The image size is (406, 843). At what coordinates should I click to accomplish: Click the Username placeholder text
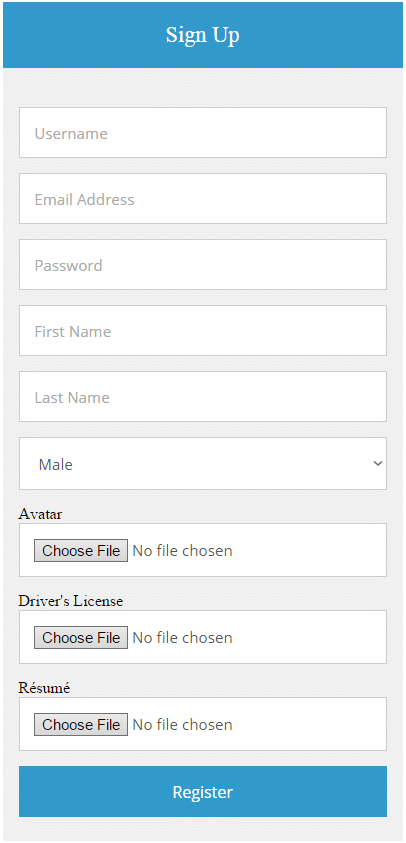click(x=71, y=133)
